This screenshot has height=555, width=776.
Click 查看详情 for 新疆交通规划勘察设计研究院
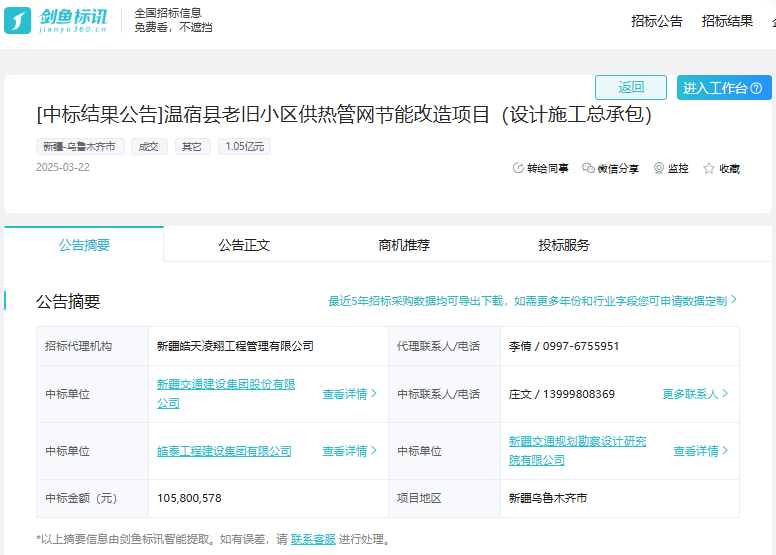click(x=700, y=451)
